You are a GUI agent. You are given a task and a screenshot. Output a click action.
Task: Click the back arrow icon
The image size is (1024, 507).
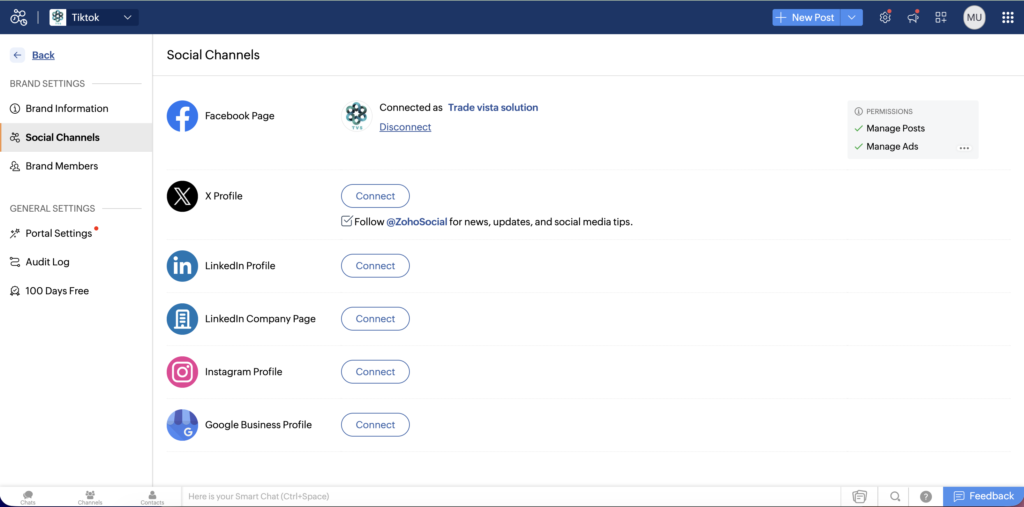tap(18, 55)
